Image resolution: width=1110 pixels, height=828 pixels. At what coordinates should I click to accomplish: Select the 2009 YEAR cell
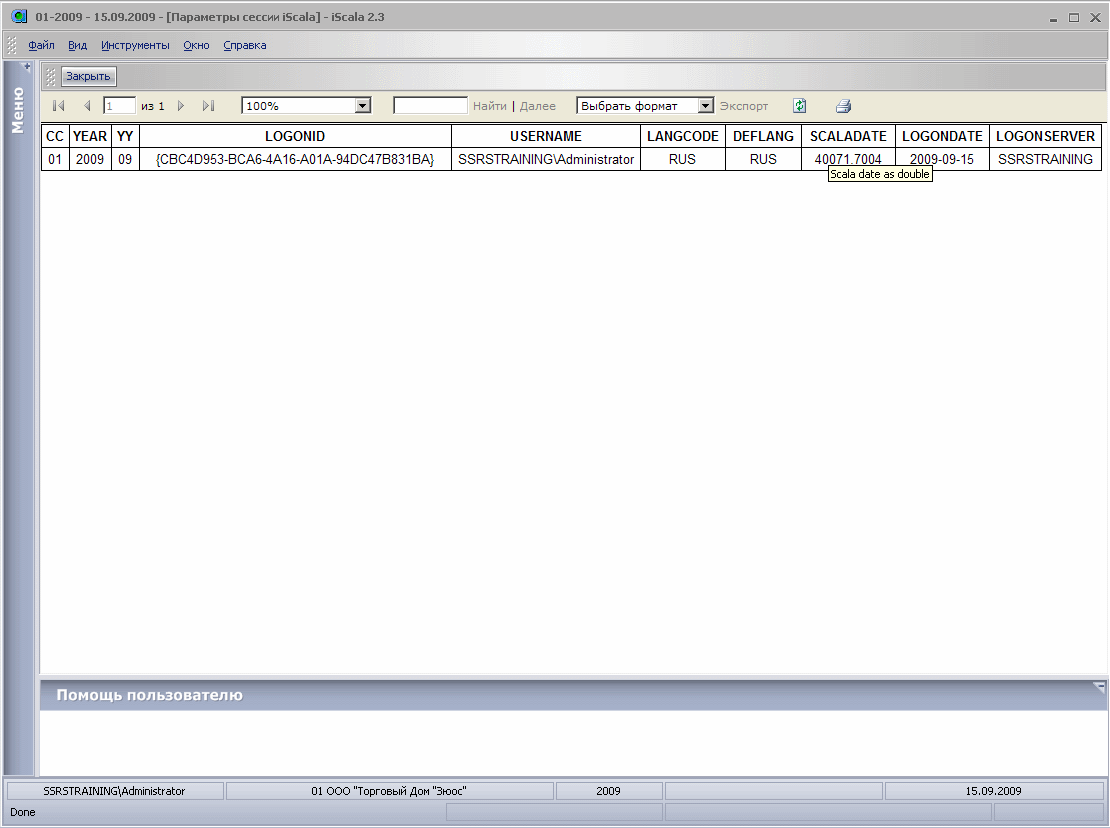[90, 159]
